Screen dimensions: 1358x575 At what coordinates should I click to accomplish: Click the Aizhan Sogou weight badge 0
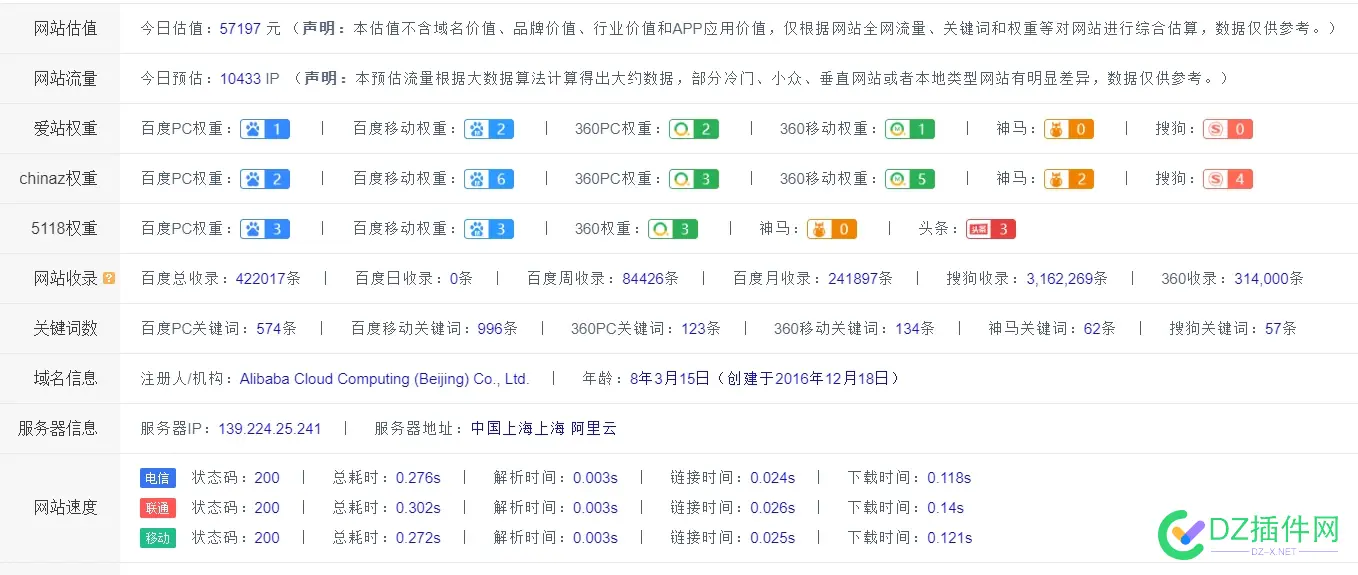1228,129
